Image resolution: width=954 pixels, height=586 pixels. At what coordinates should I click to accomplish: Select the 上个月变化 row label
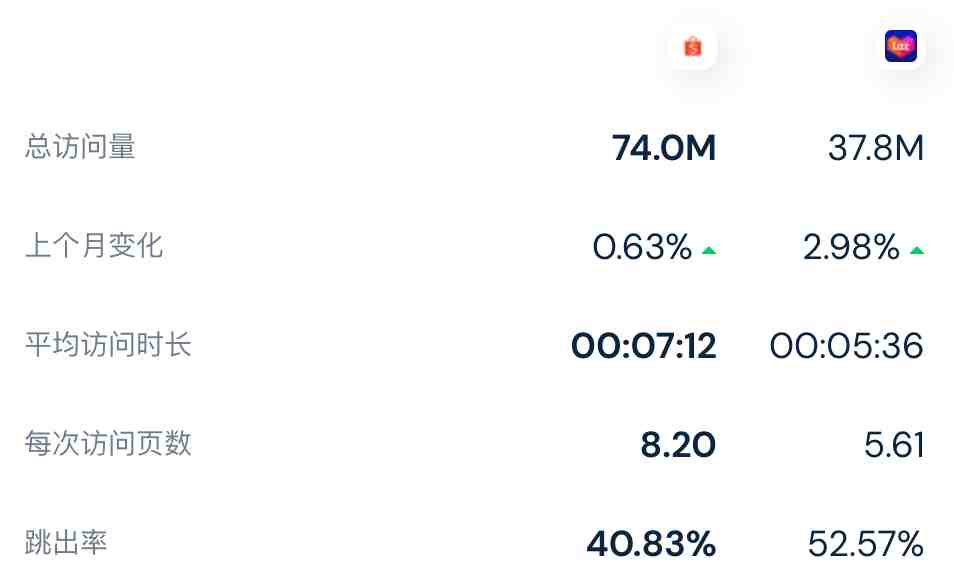(94, 246)
